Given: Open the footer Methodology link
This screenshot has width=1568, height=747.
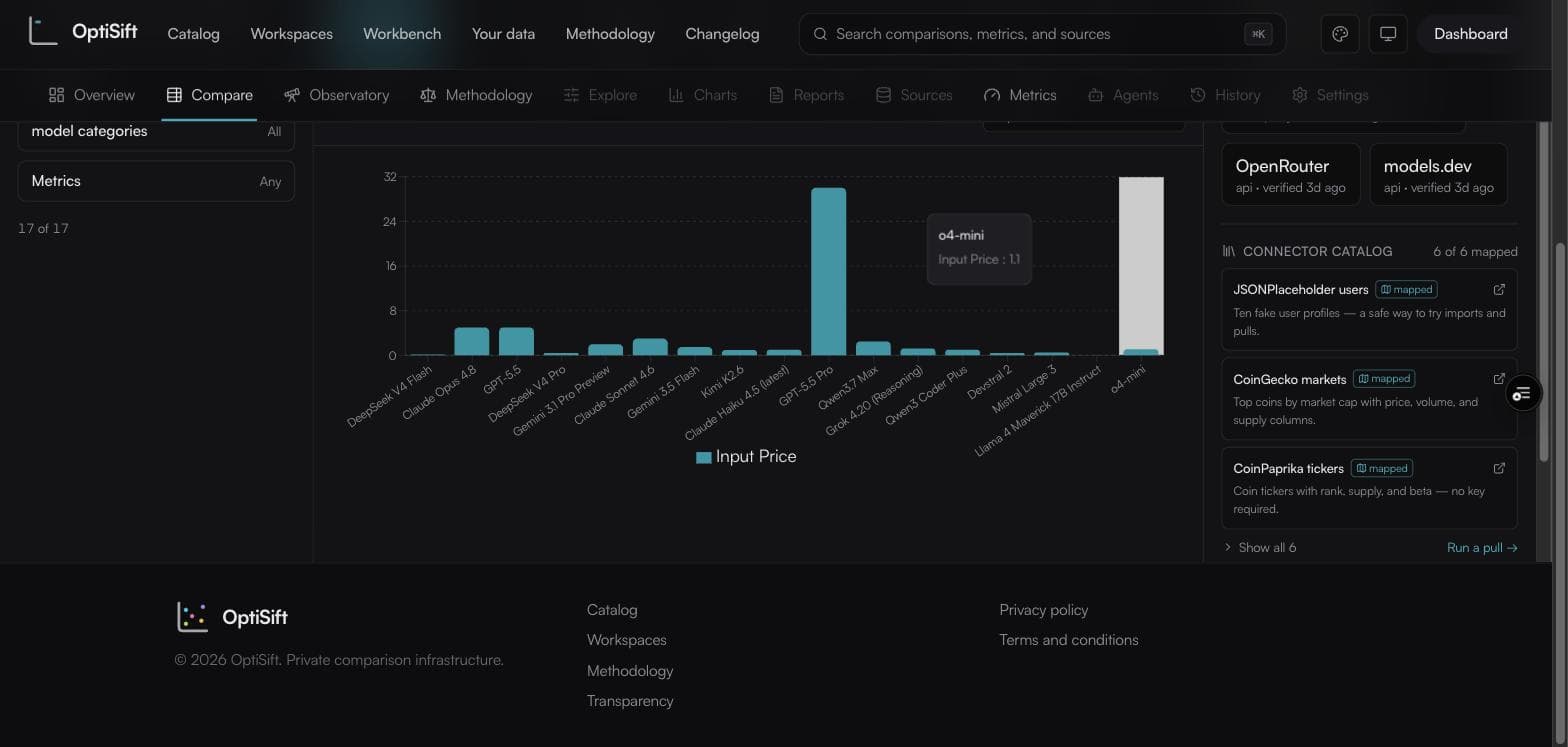Looking at the screenshot, I should click(x=630, y=671).
